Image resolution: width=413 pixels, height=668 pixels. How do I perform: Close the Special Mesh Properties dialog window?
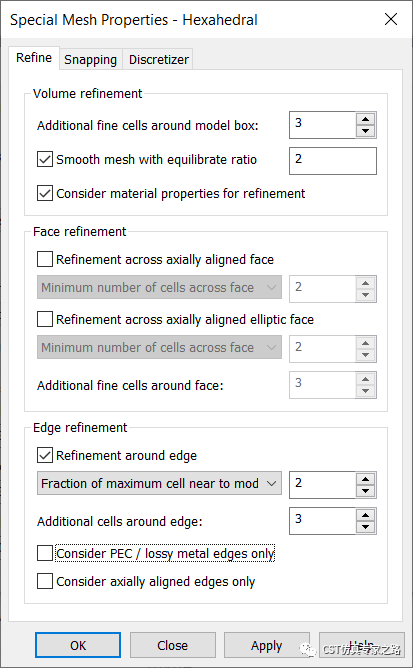point(391,19)
